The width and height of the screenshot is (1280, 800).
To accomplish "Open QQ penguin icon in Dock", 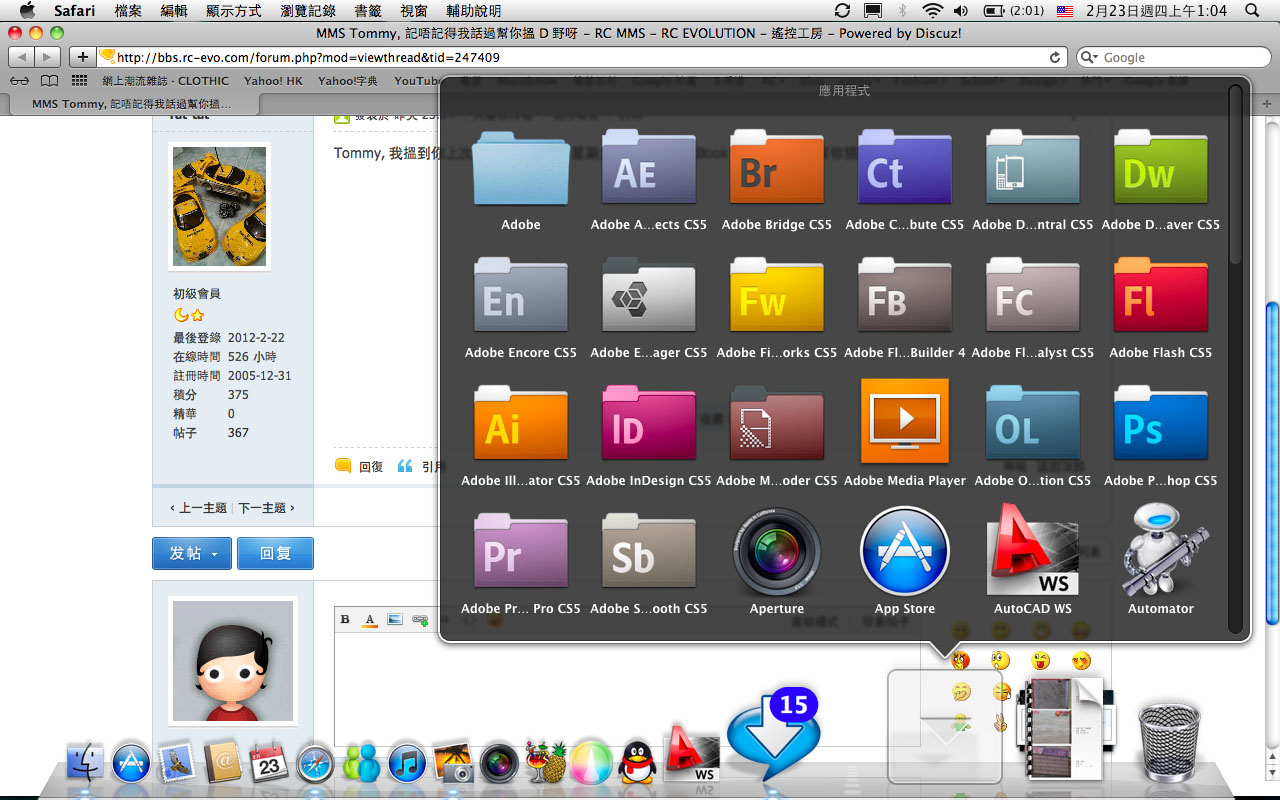I will (x=638, y=763).
